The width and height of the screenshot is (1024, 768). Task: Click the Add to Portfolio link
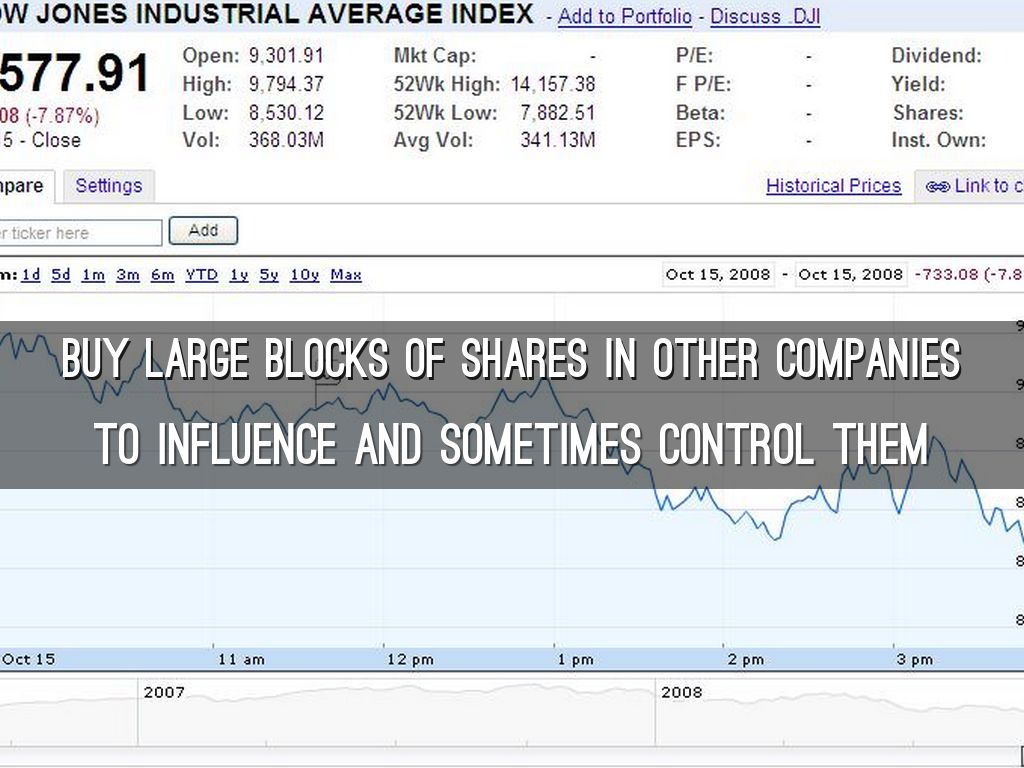624,17
